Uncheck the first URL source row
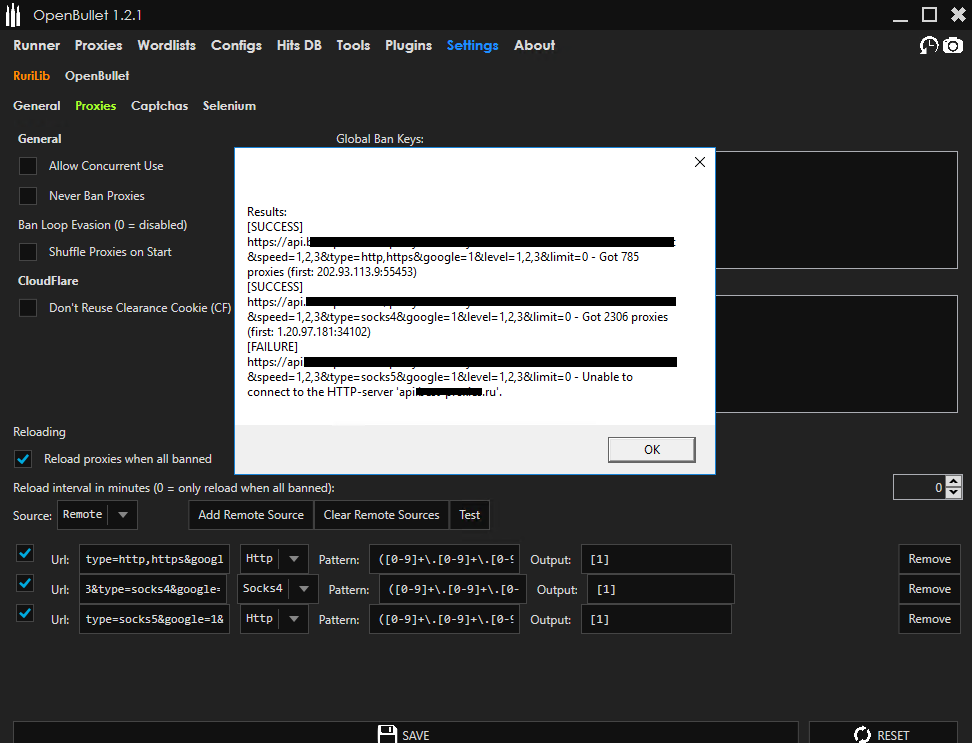This screenshot has height=743, width=972. 24,558
